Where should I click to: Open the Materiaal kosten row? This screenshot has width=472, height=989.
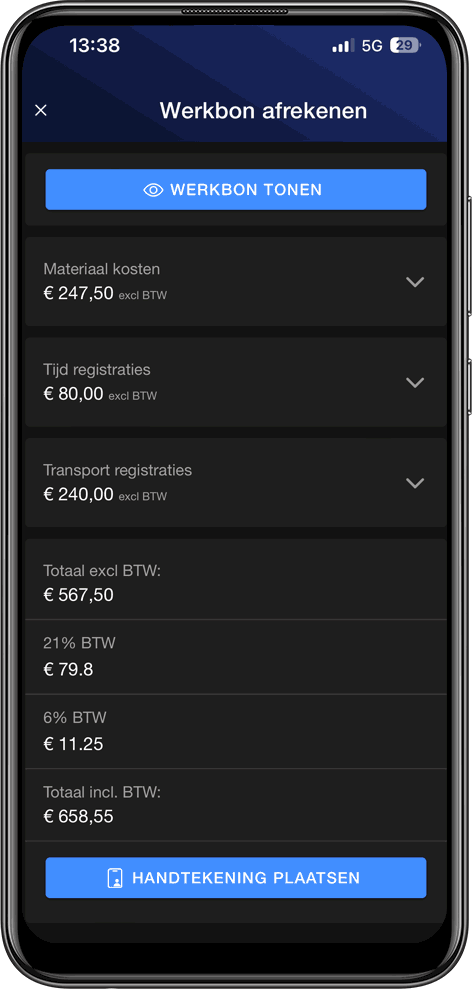tap(236, 281)
